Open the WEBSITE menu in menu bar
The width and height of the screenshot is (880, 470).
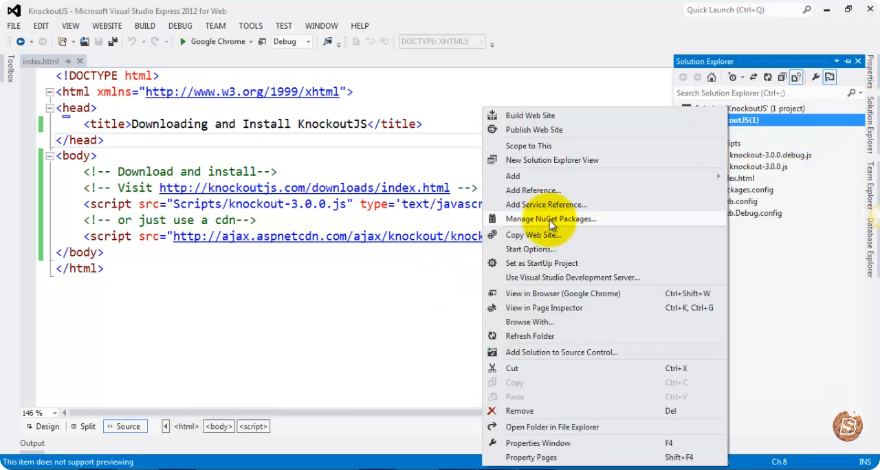(107, 26)
